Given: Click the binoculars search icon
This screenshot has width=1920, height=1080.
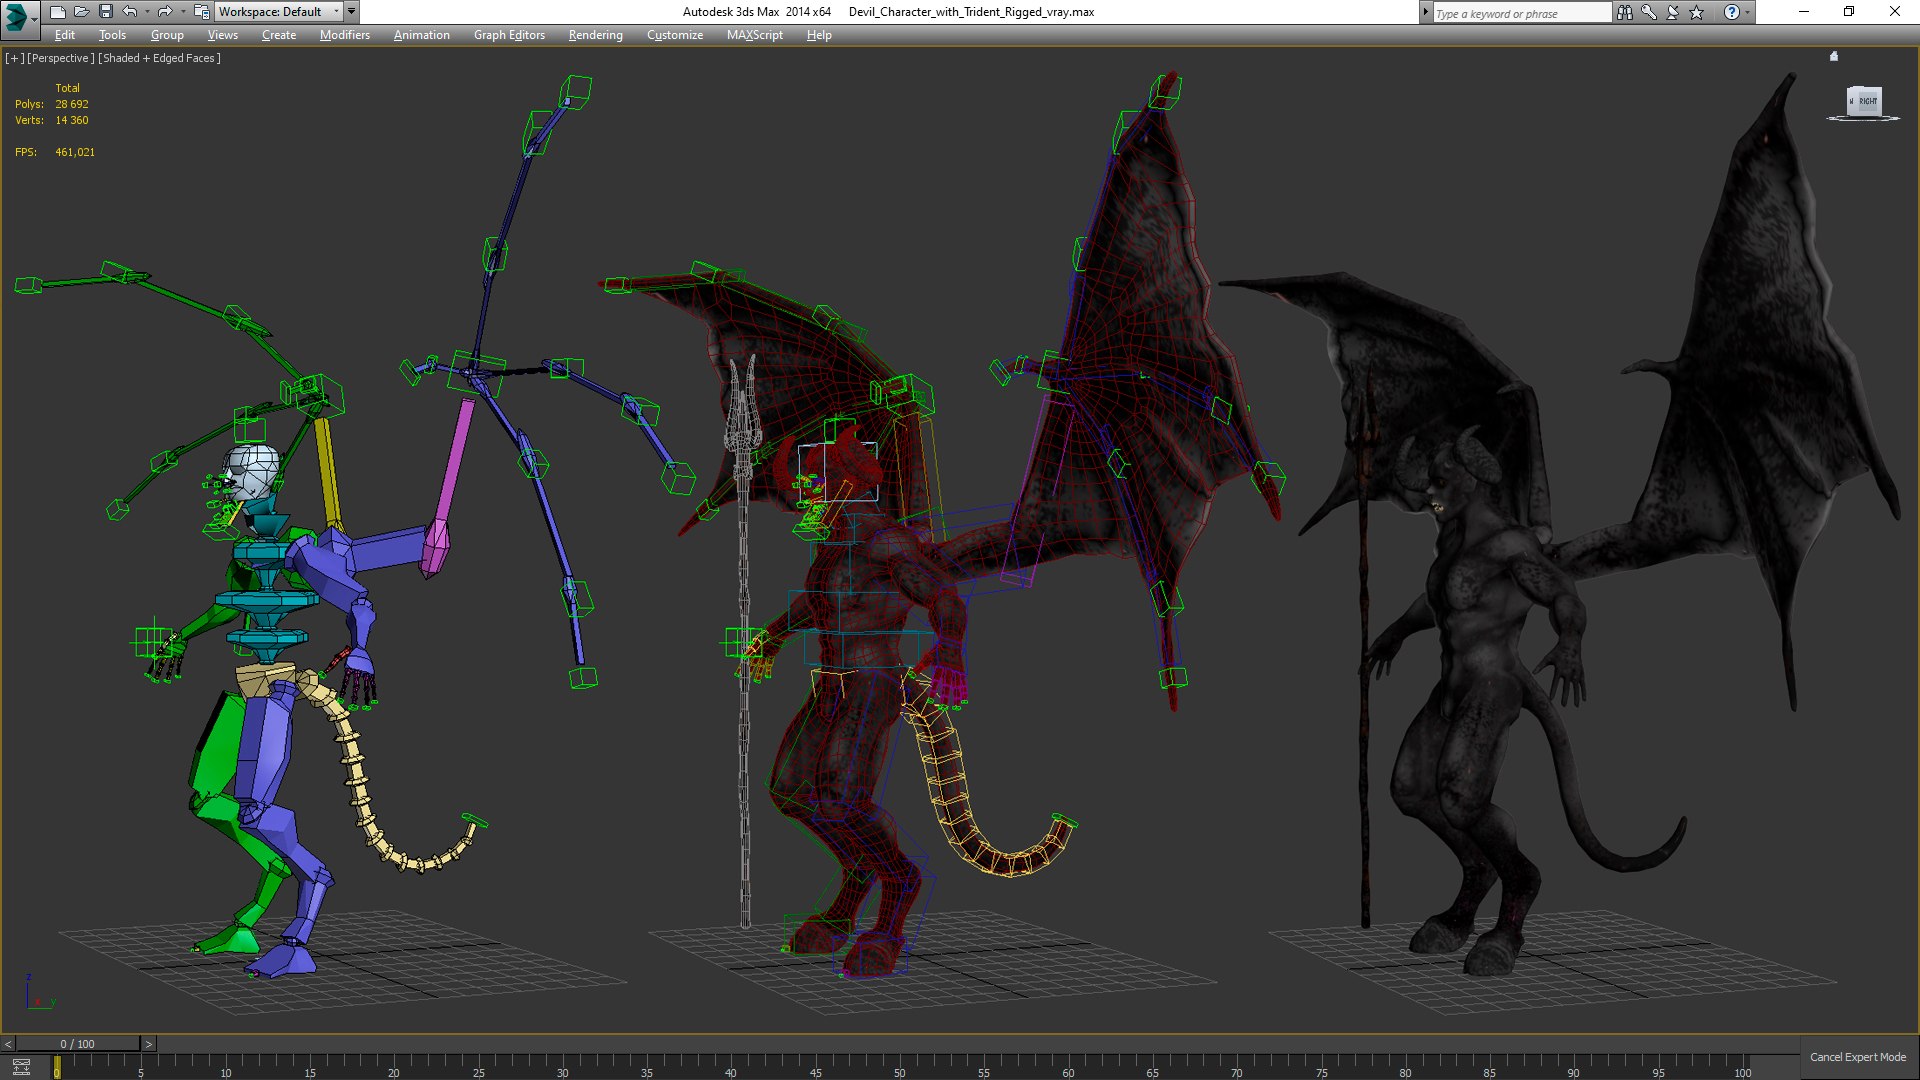Looking at the screenshot, I should pos(1625,12).
